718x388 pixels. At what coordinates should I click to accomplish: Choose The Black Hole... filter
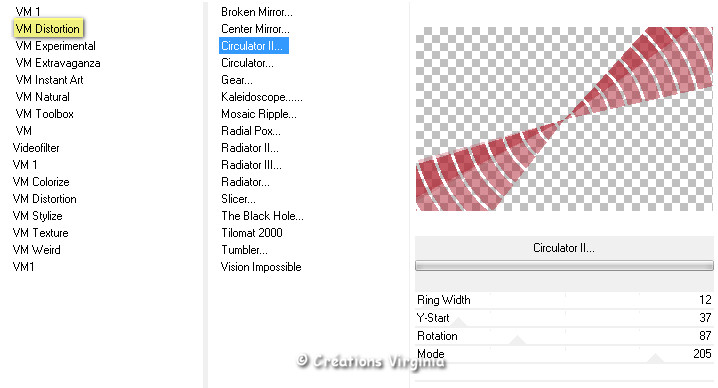click(x=262, y=216)
